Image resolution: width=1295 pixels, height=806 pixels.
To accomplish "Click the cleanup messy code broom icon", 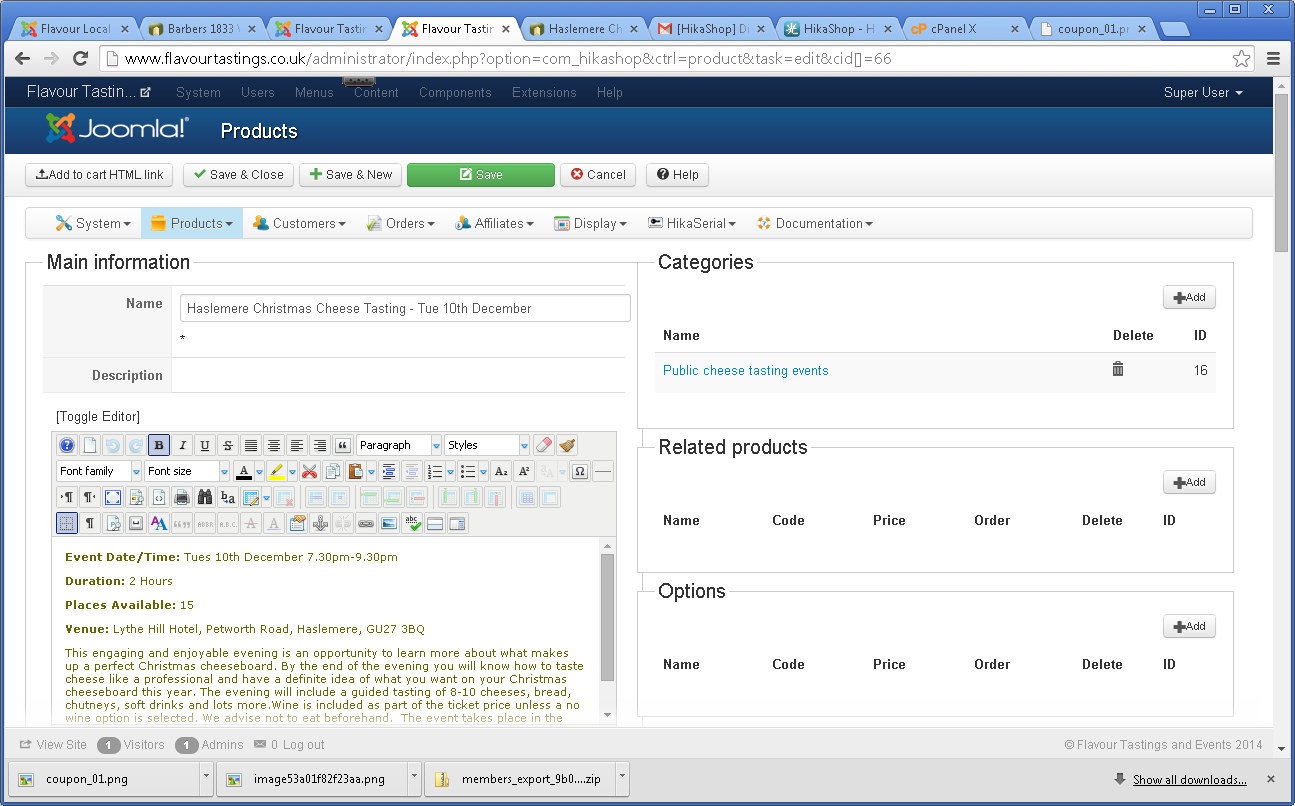I will click(x=567, y=446).
